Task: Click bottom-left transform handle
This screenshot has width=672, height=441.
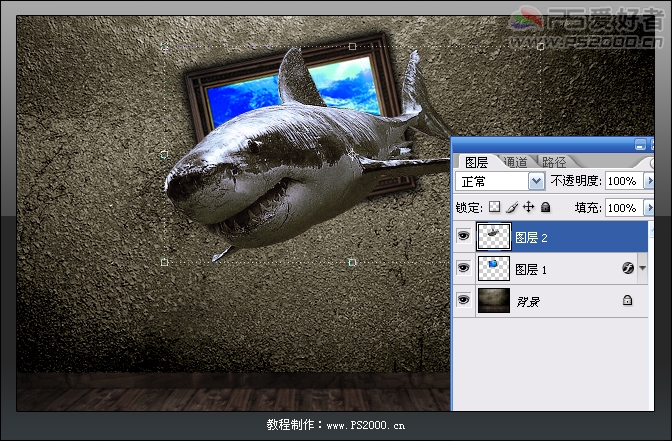Action: pyautogui.click(x=164, y=262)
